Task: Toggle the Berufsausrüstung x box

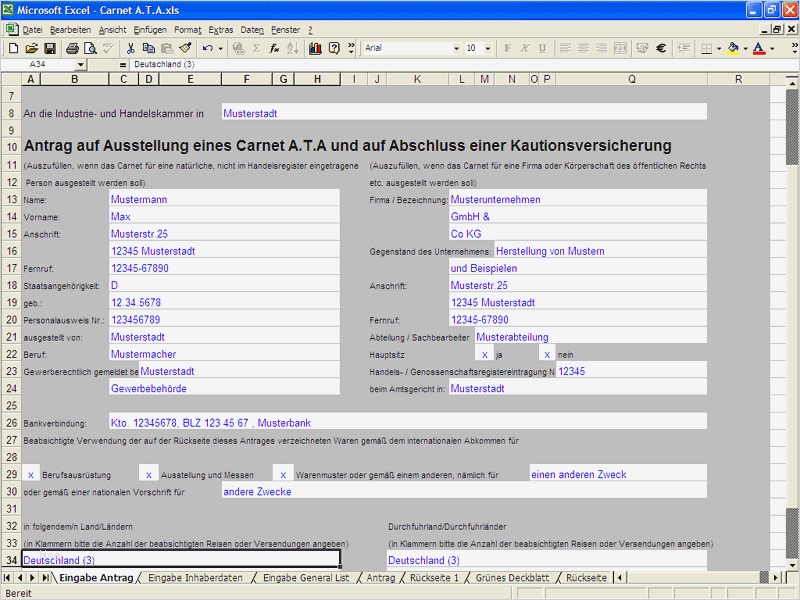Action: [x=31, y=474]
